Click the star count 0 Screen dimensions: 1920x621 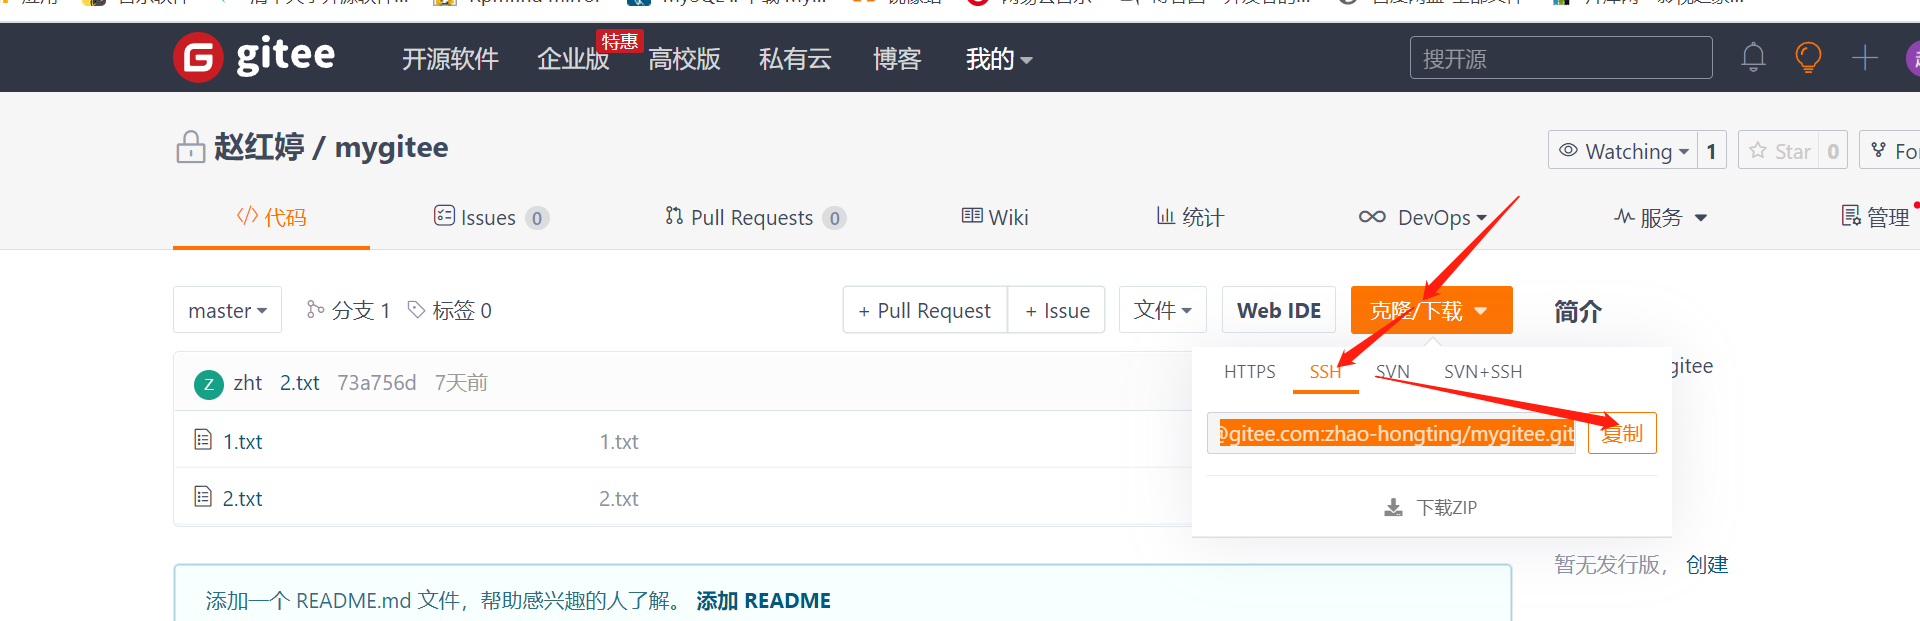tap(1833, 151)
